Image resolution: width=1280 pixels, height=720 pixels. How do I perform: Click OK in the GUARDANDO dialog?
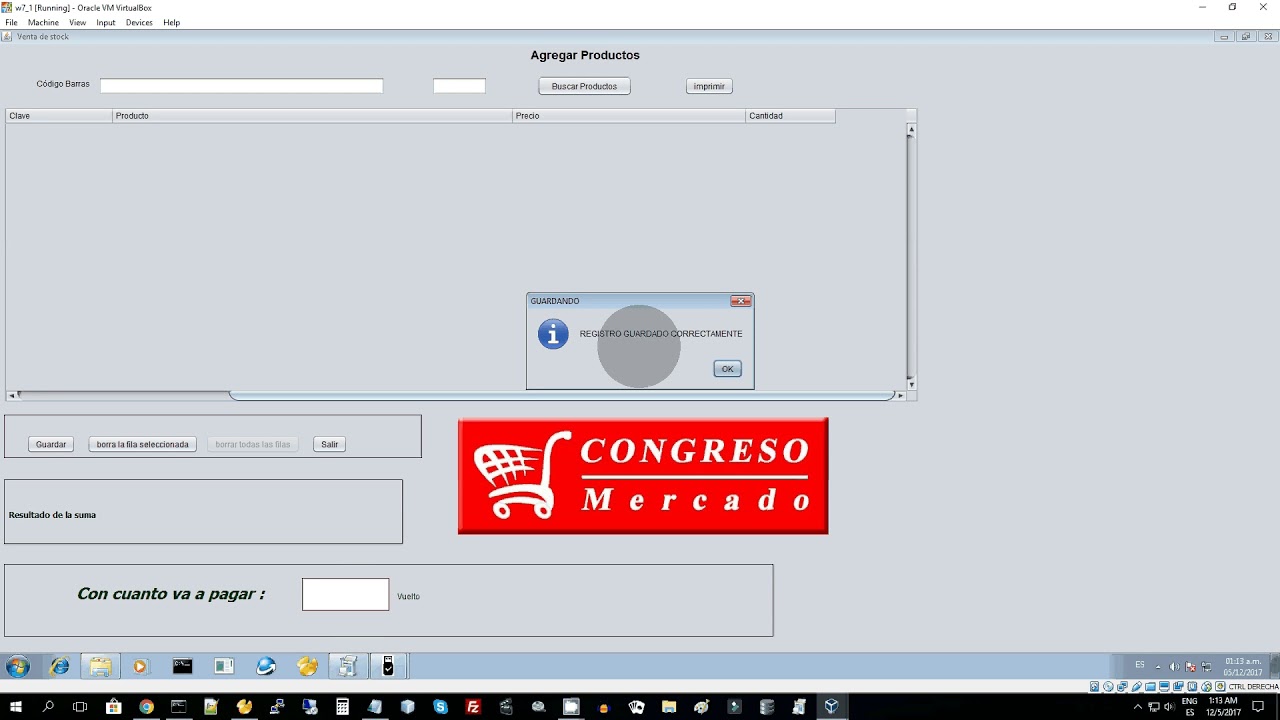727,369
